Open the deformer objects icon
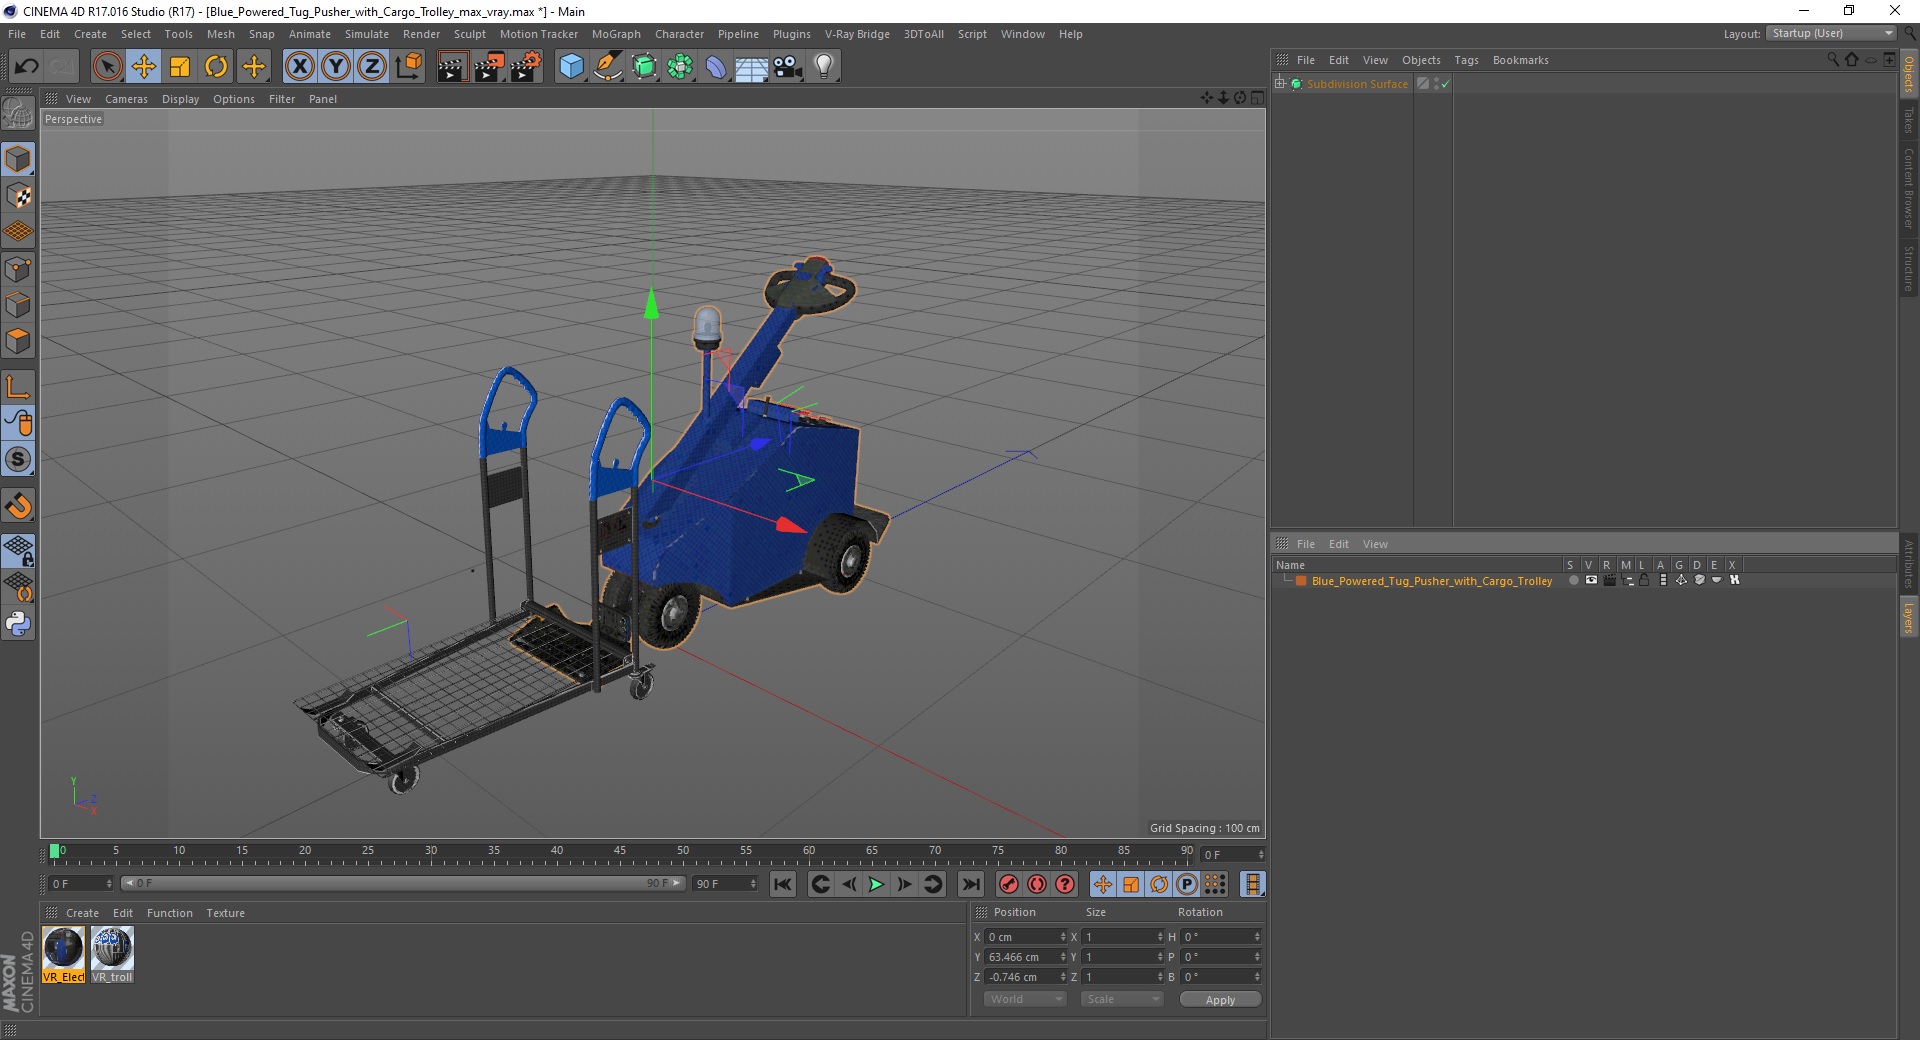This screenshot has width=1920, height=1040. click(x=716, y=67)
